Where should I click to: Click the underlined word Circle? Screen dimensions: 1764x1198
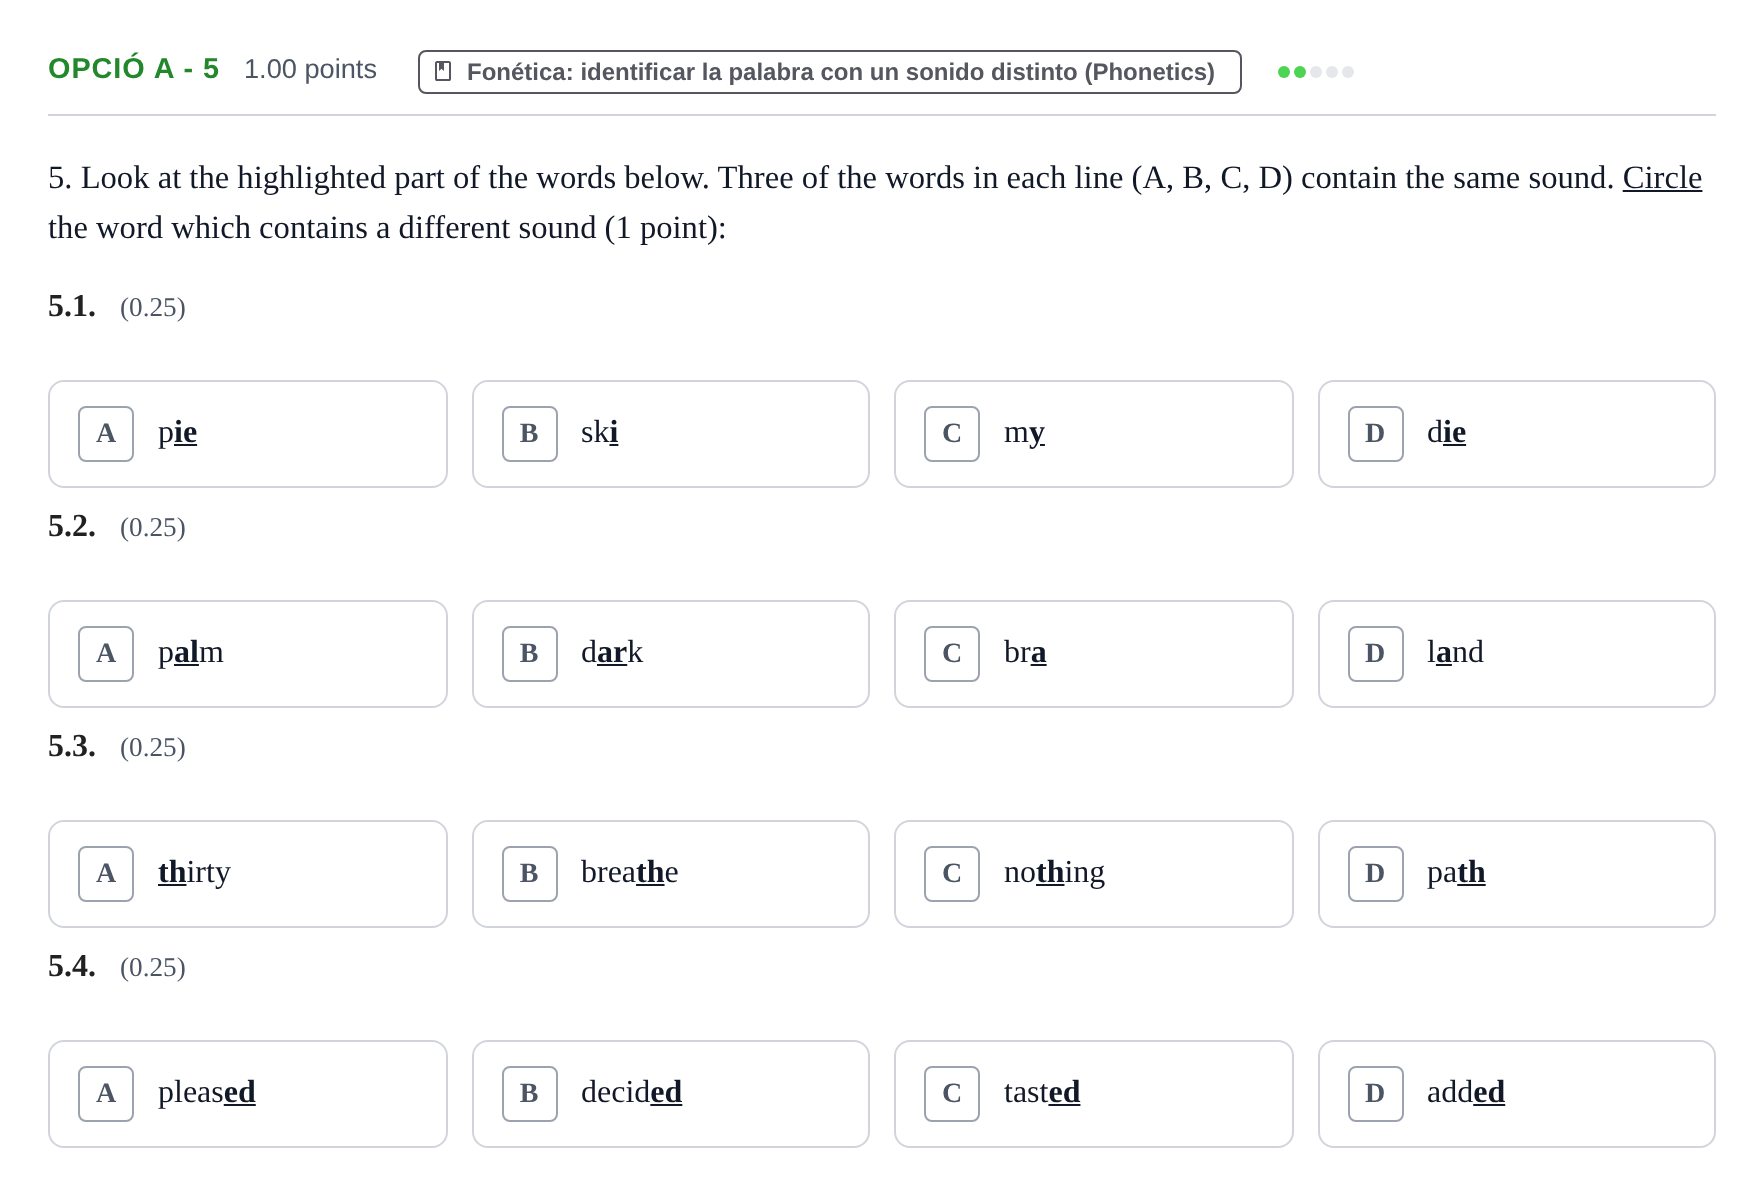[1662, 178]
